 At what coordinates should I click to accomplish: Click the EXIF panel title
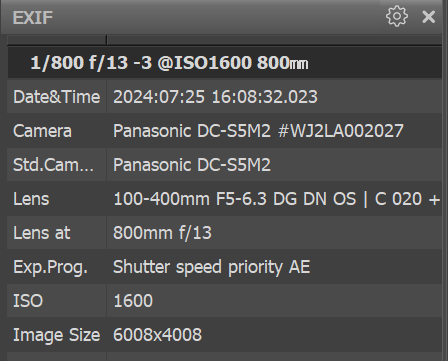click(33, 18)
